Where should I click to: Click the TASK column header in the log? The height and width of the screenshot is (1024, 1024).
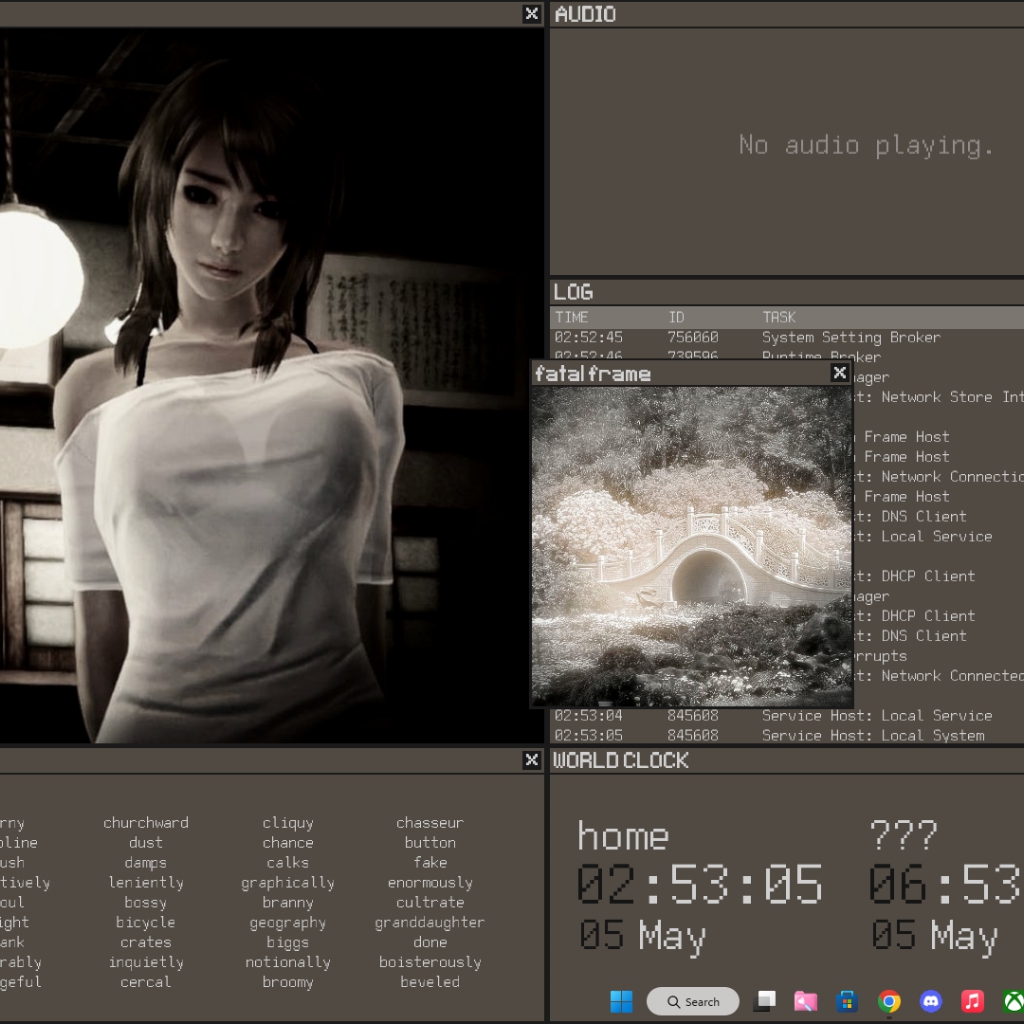(779, 317)
